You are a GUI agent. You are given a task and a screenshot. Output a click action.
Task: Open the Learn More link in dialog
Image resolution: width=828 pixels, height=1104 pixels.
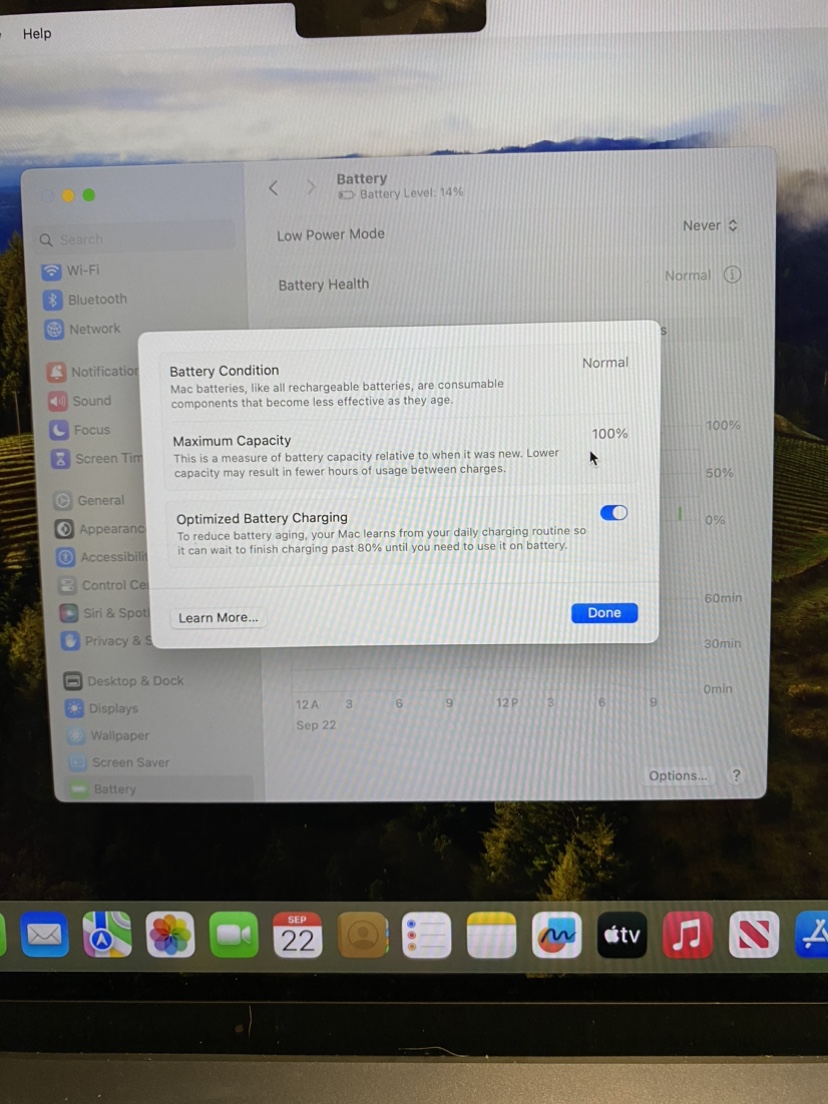pyautogui.click(x=218, y=617)
